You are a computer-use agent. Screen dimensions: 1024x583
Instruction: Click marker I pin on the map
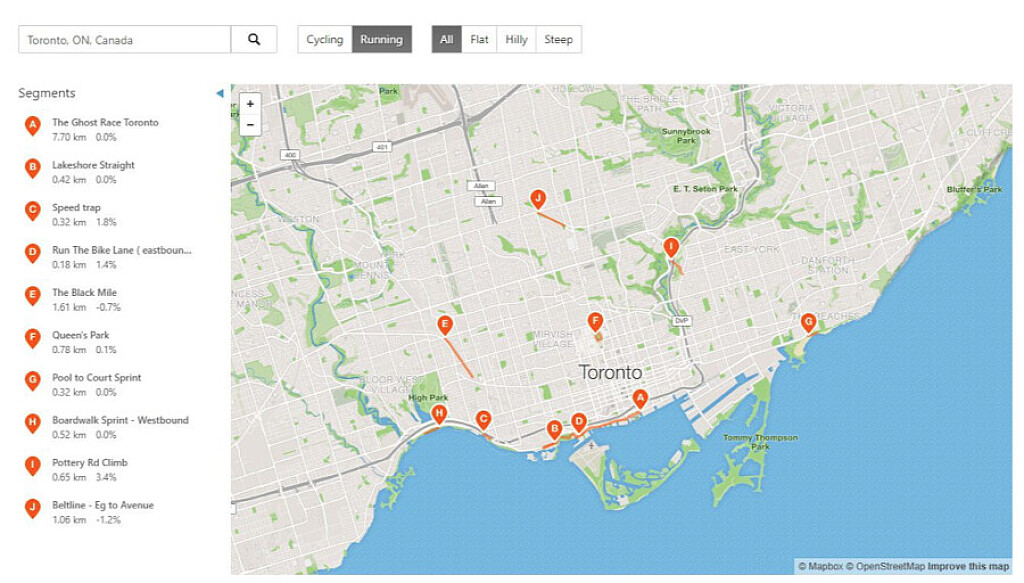[x=671, y=246]
